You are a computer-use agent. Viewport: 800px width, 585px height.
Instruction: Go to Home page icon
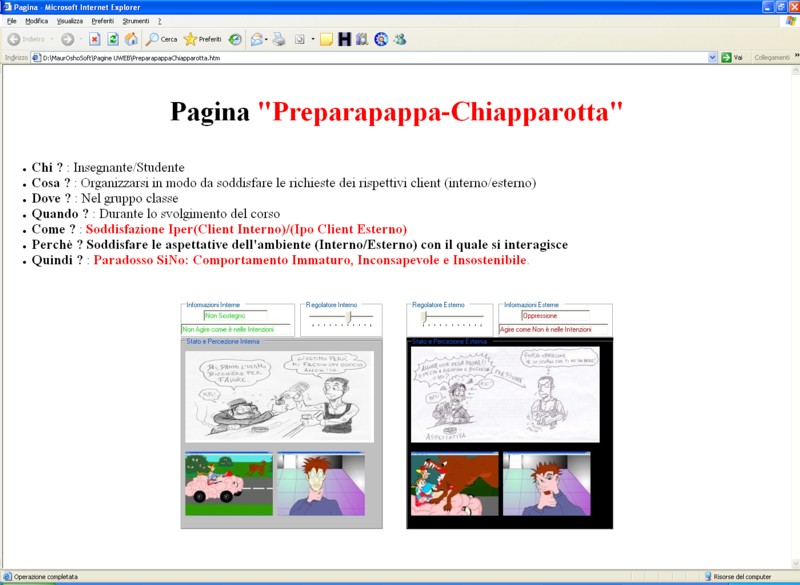click(131, 39)
